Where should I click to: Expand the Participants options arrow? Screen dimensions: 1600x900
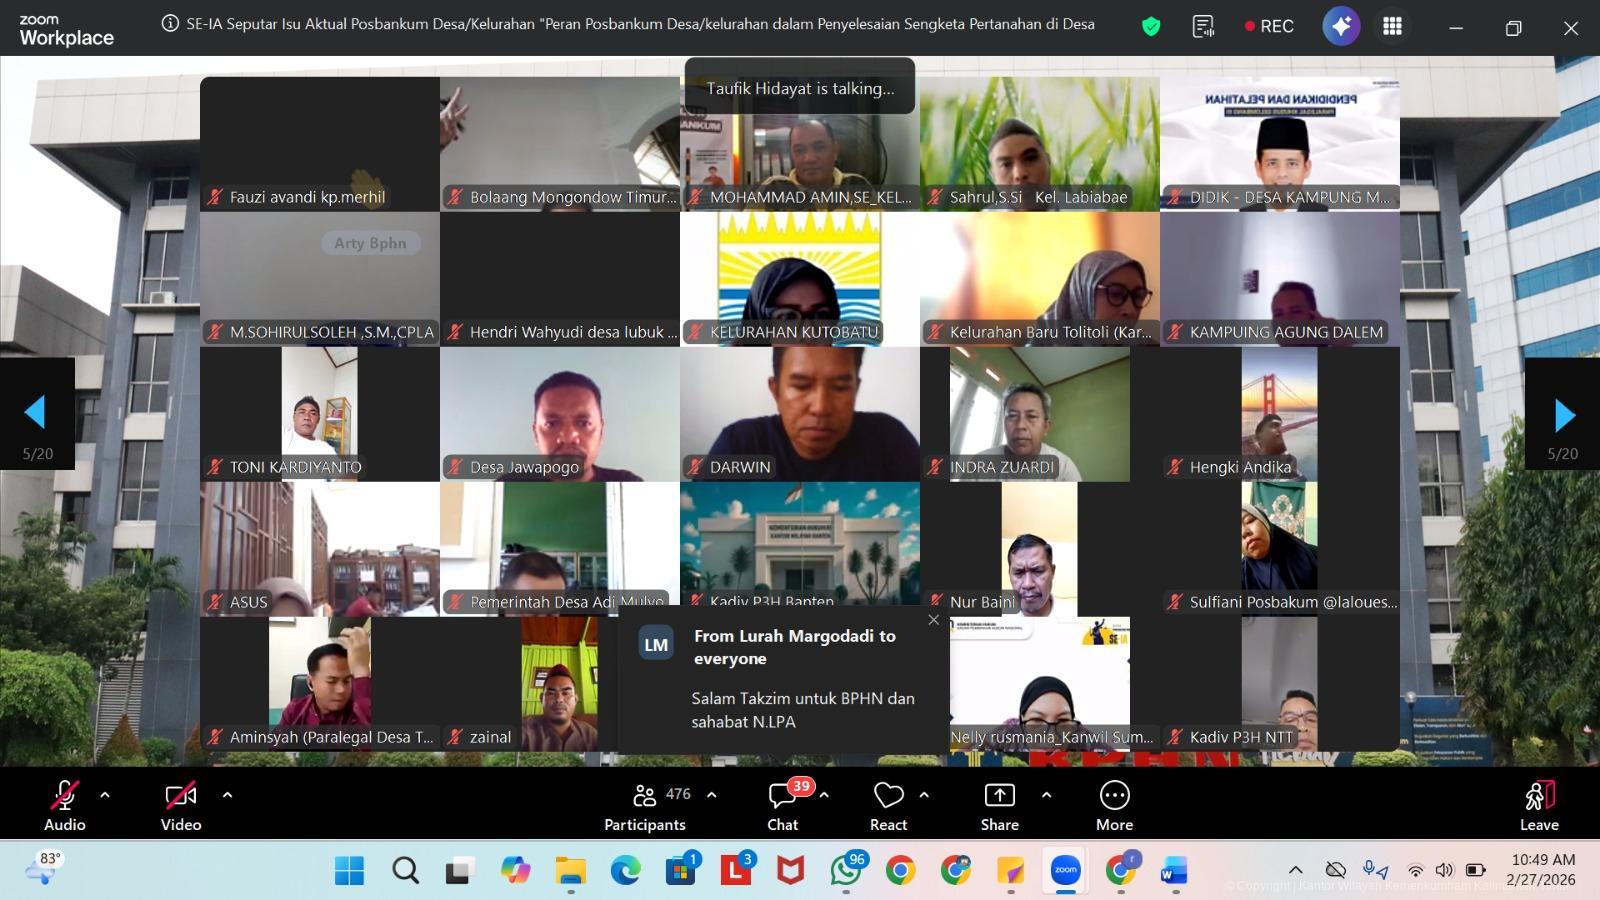711,795
